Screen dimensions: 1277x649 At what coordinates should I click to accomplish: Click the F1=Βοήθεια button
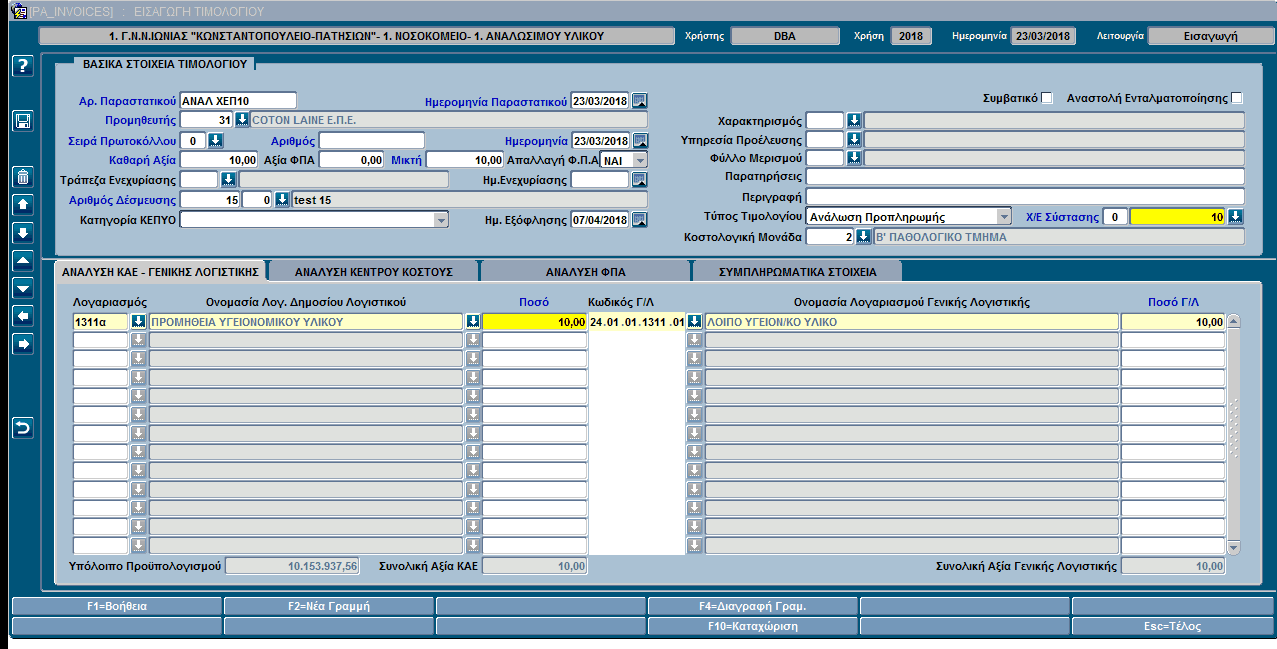(x=117, y=606)
